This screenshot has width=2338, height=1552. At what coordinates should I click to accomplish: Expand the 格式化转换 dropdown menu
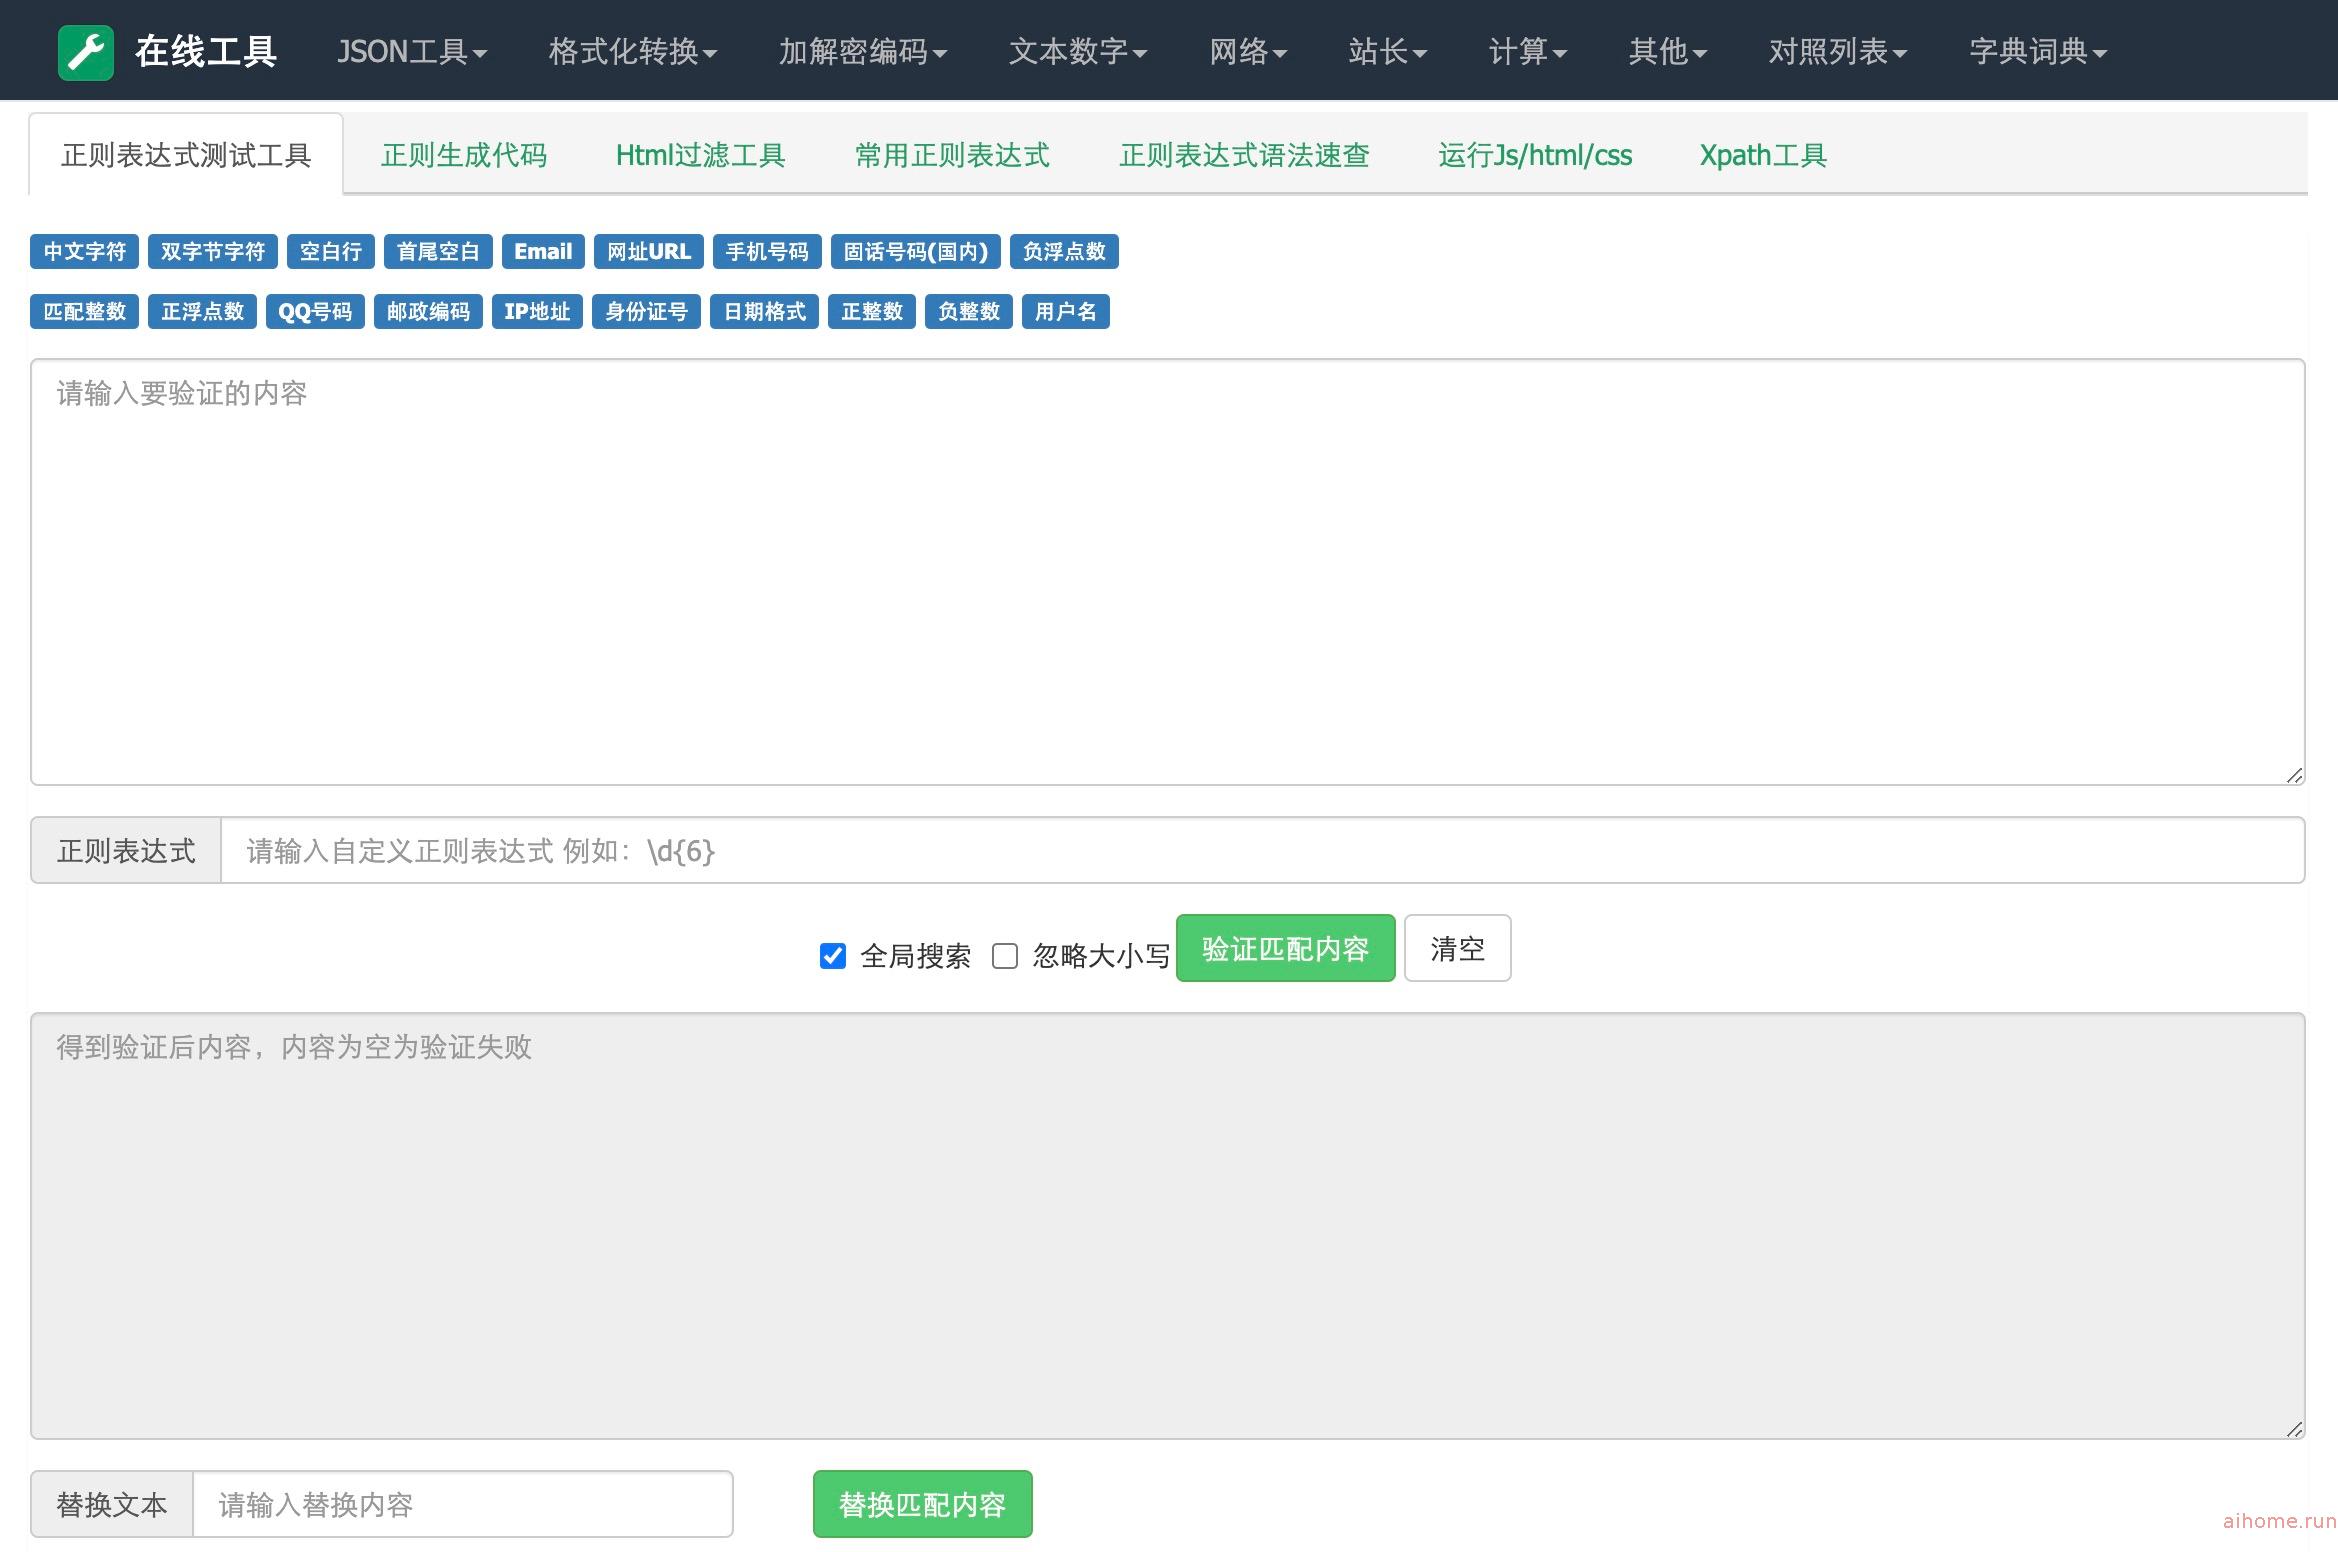[633, 51]
